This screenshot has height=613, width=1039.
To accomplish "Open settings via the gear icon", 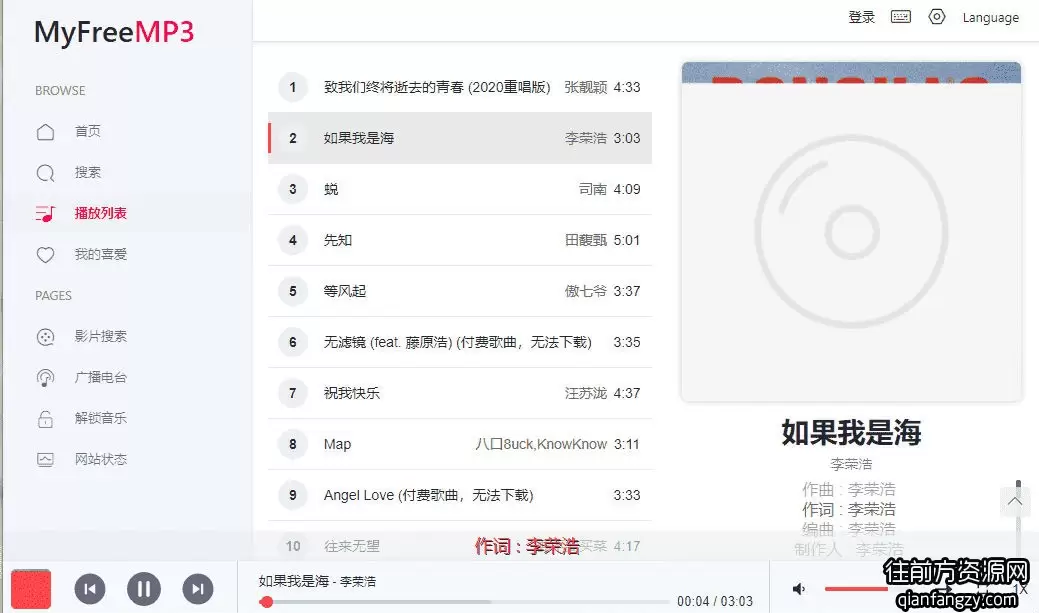I will coord(937,17).
